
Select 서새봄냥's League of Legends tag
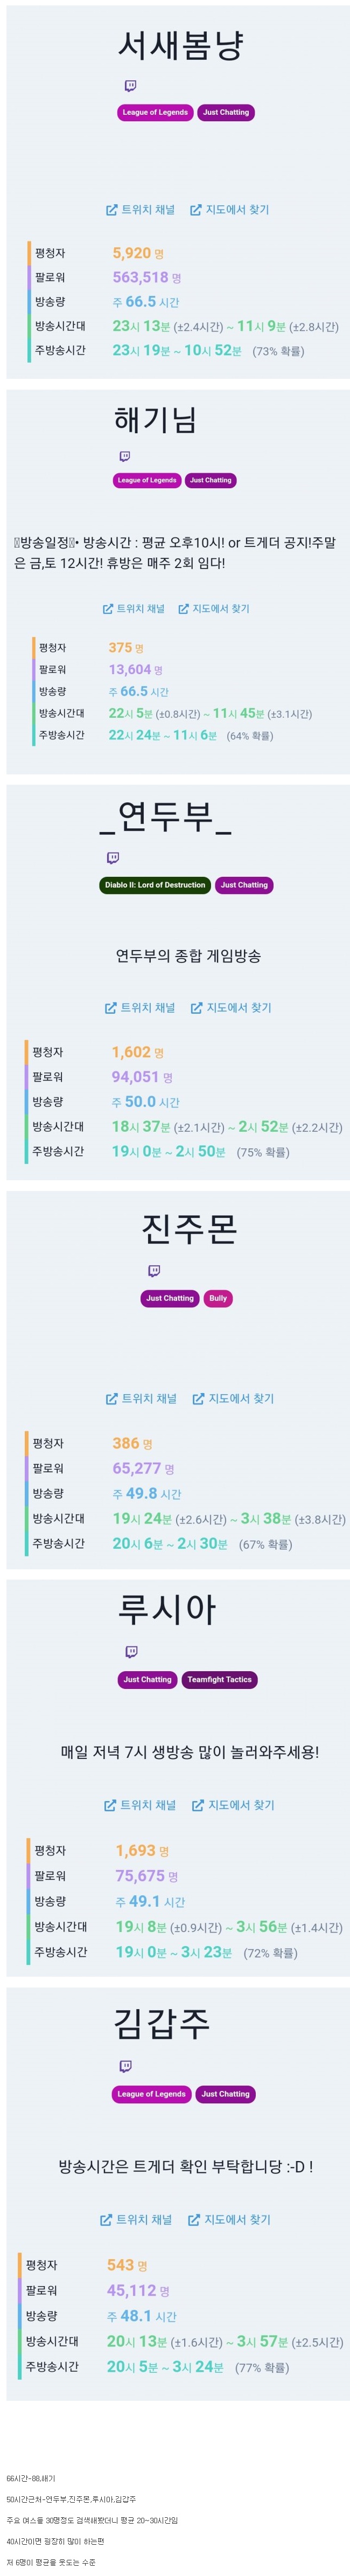(x=155, y=112)
